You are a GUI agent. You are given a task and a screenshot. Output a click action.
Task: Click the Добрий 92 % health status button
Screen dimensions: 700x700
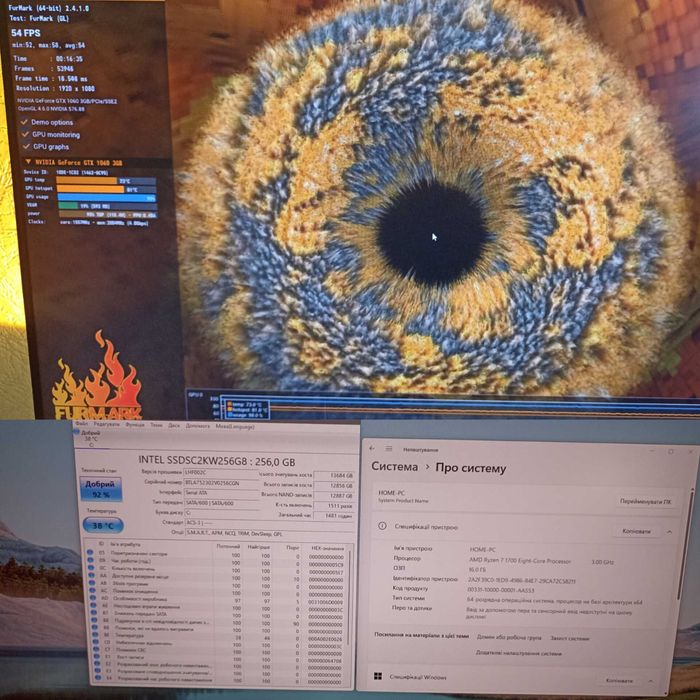click(x=100, y=489)
